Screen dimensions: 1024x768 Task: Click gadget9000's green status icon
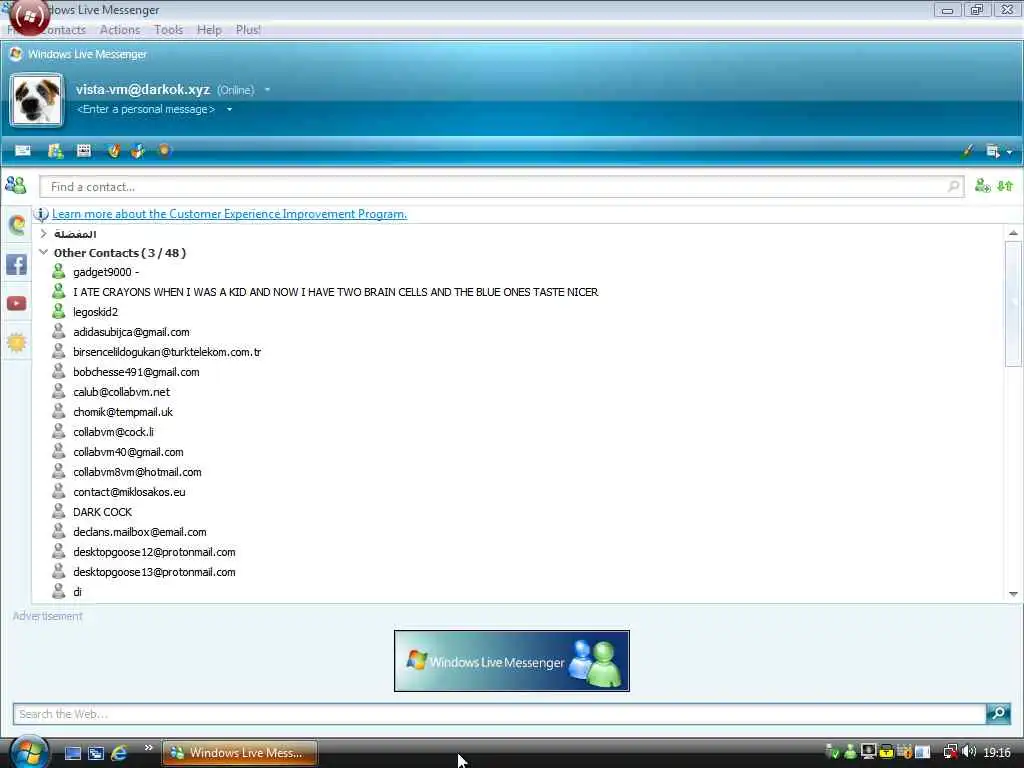(x=59, y=271)
